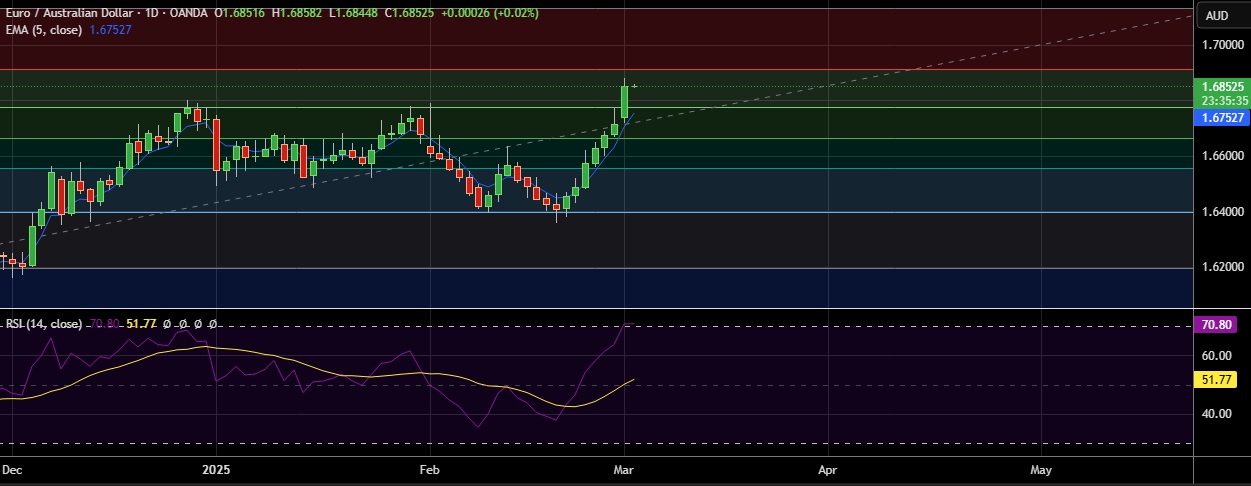
Task: Click the Mar label on time axis
Action: pos(625,468)
